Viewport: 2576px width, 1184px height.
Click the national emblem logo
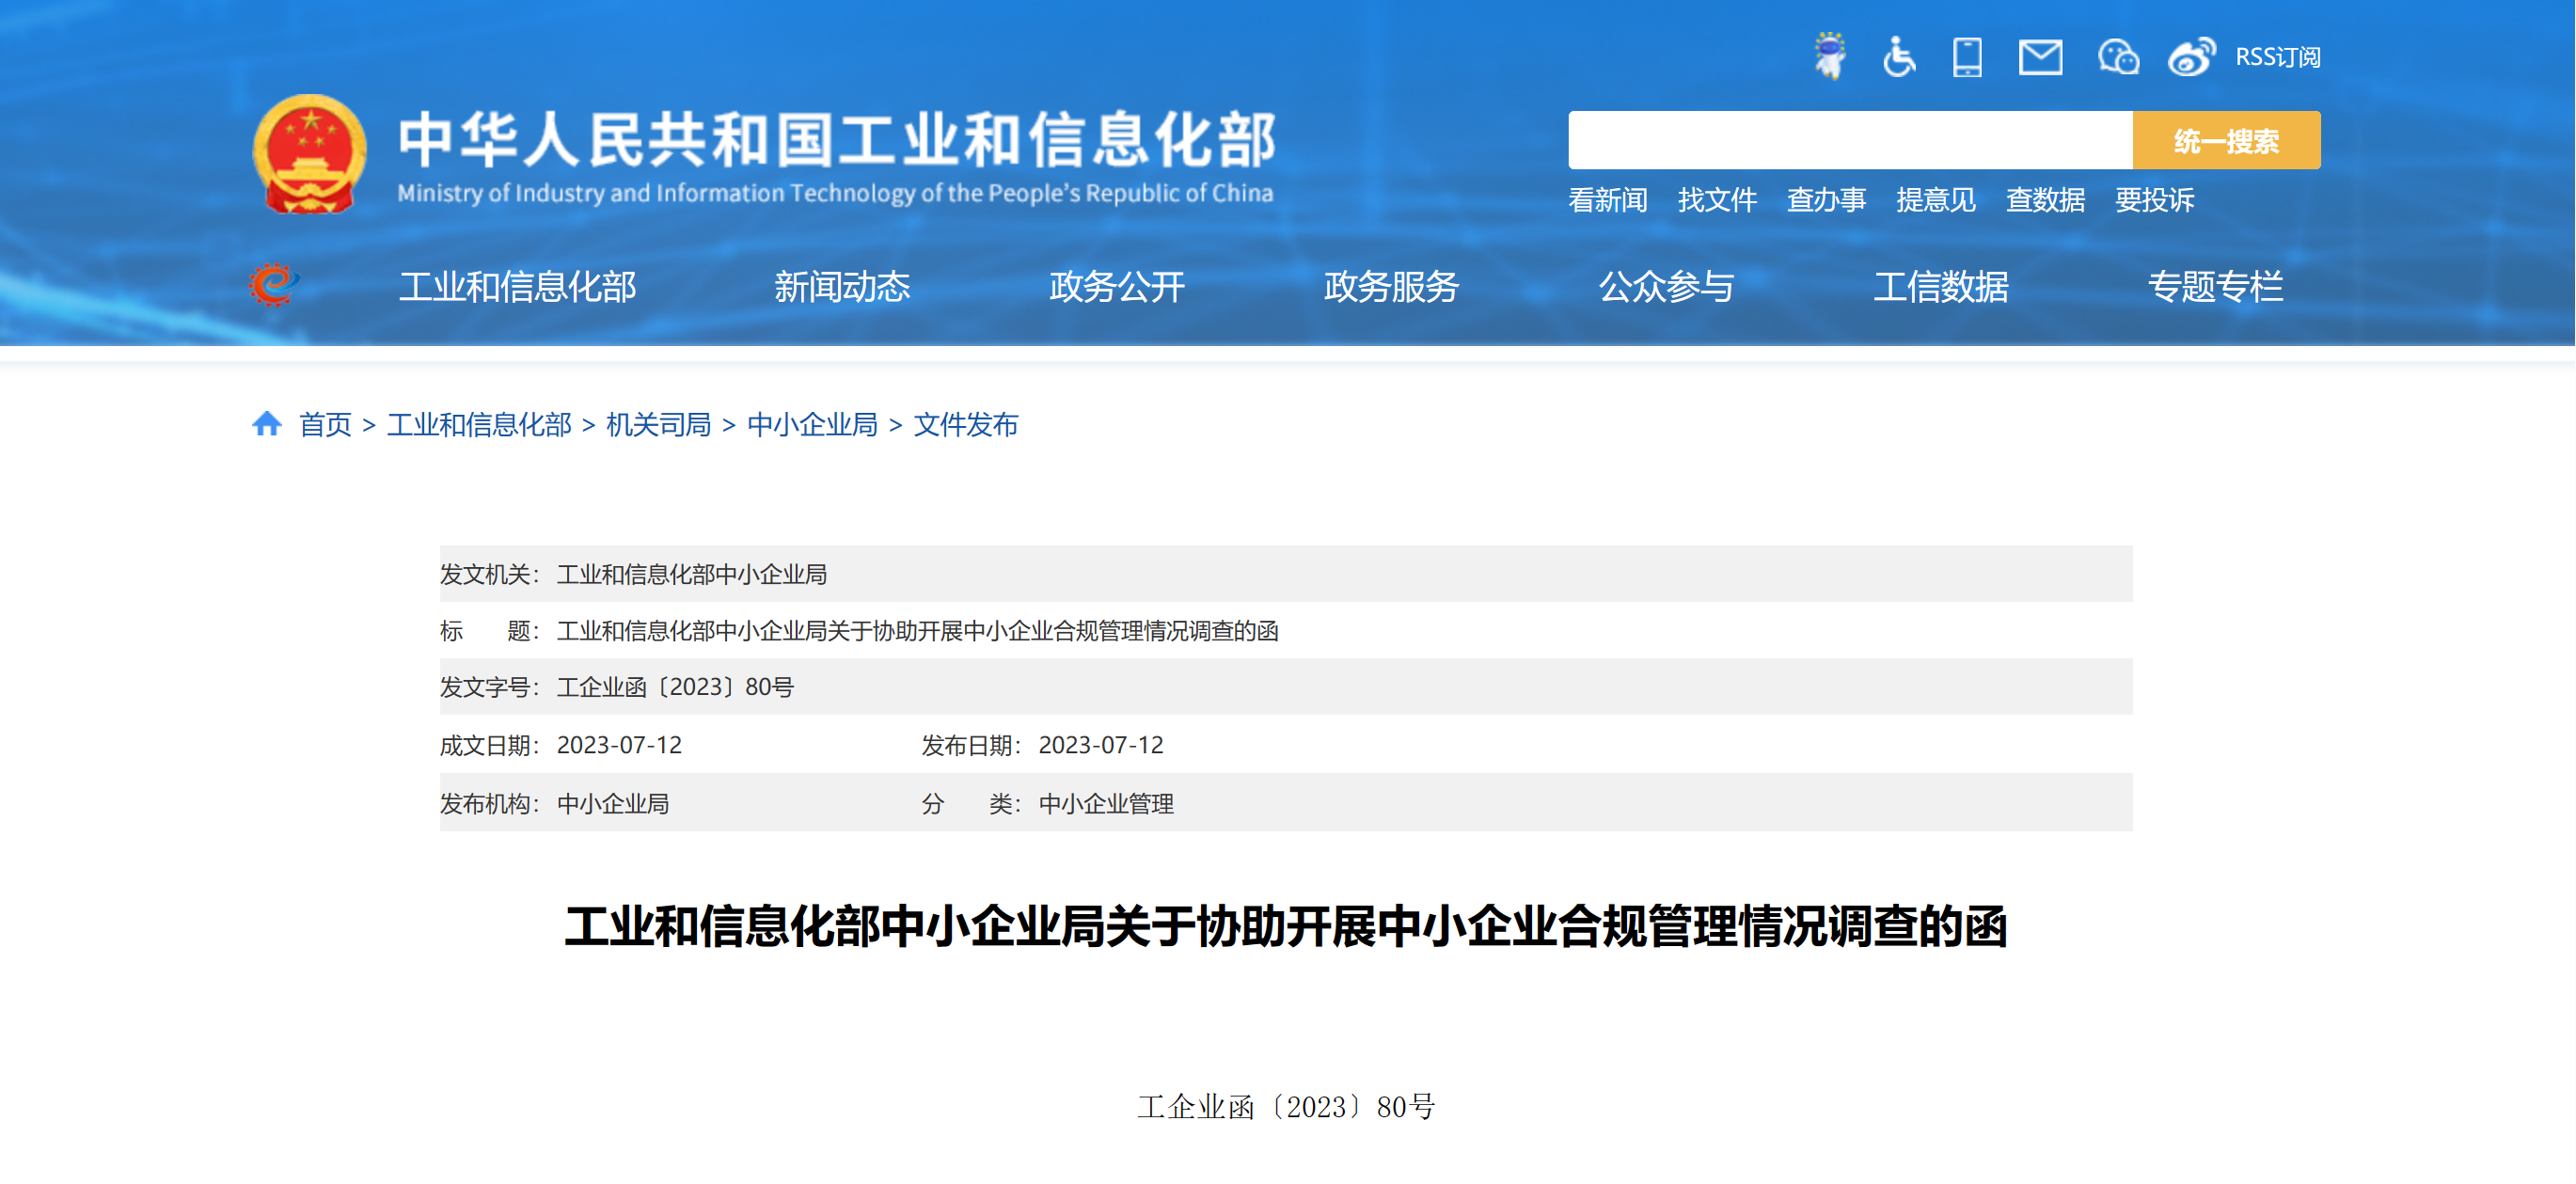[309, 154]
